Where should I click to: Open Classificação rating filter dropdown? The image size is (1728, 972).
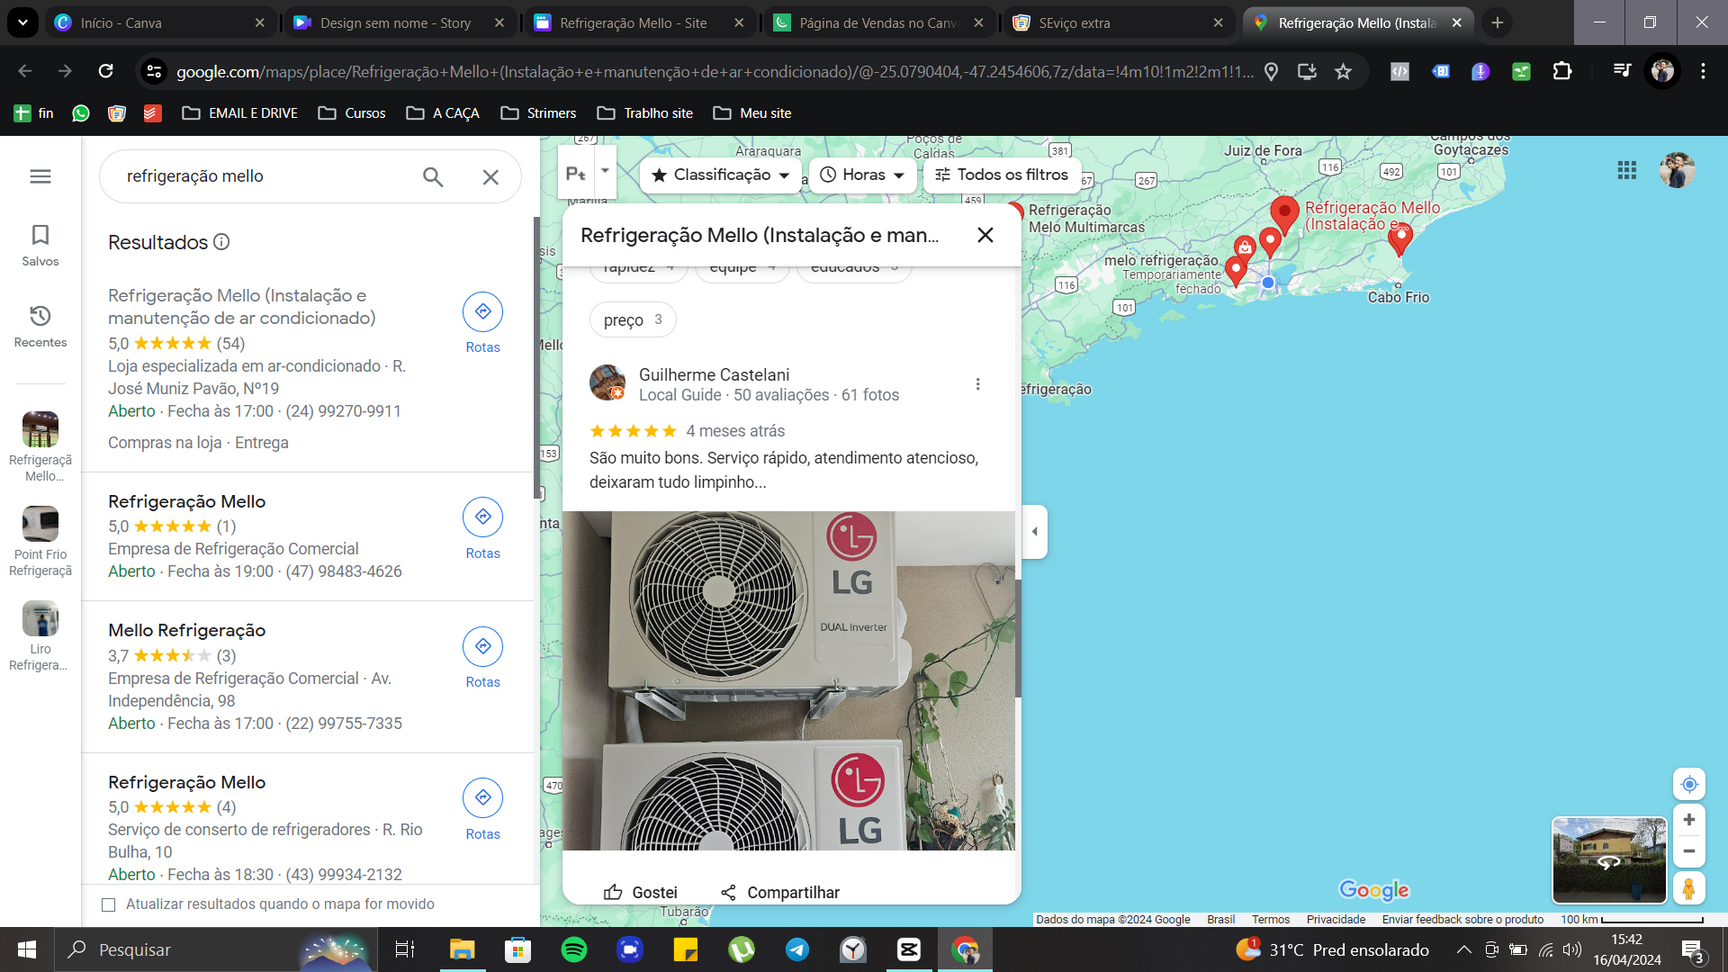click(x=720, y=175)
